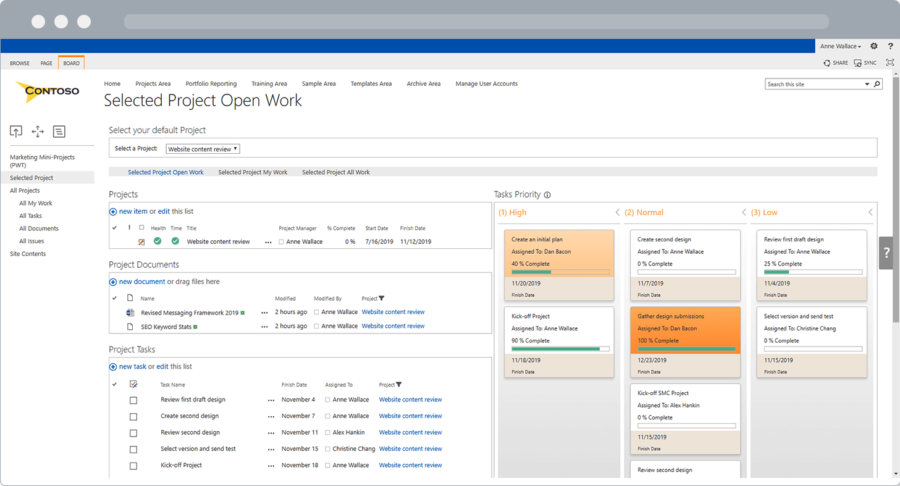Open the Selected Project My Work link
This screenshot has height=486, width=900.
pyautogui.click(x=252, y=172)
